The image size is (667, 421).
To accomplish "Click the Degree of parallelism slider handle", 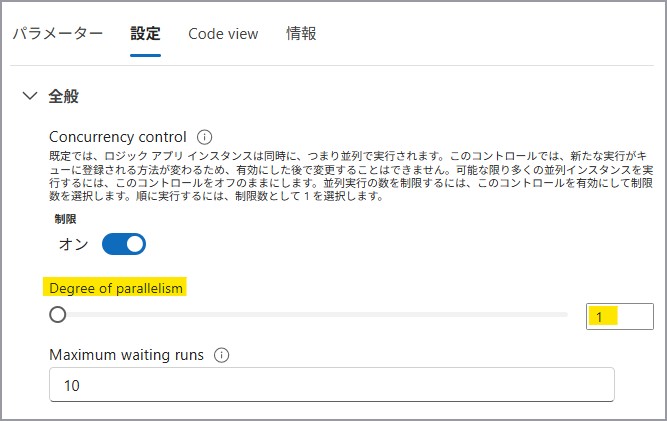I will (x=58, y=315).
